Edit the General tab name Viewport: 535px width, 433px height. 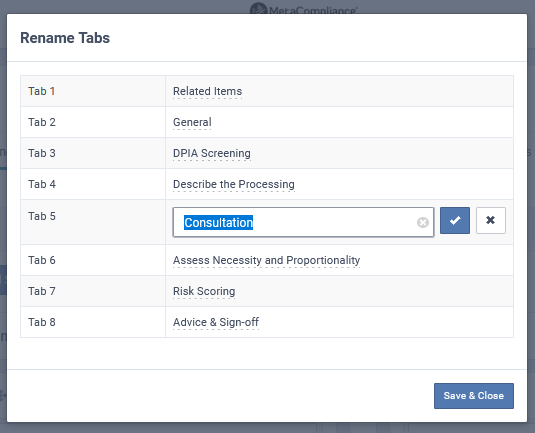(x=192, y=122)
